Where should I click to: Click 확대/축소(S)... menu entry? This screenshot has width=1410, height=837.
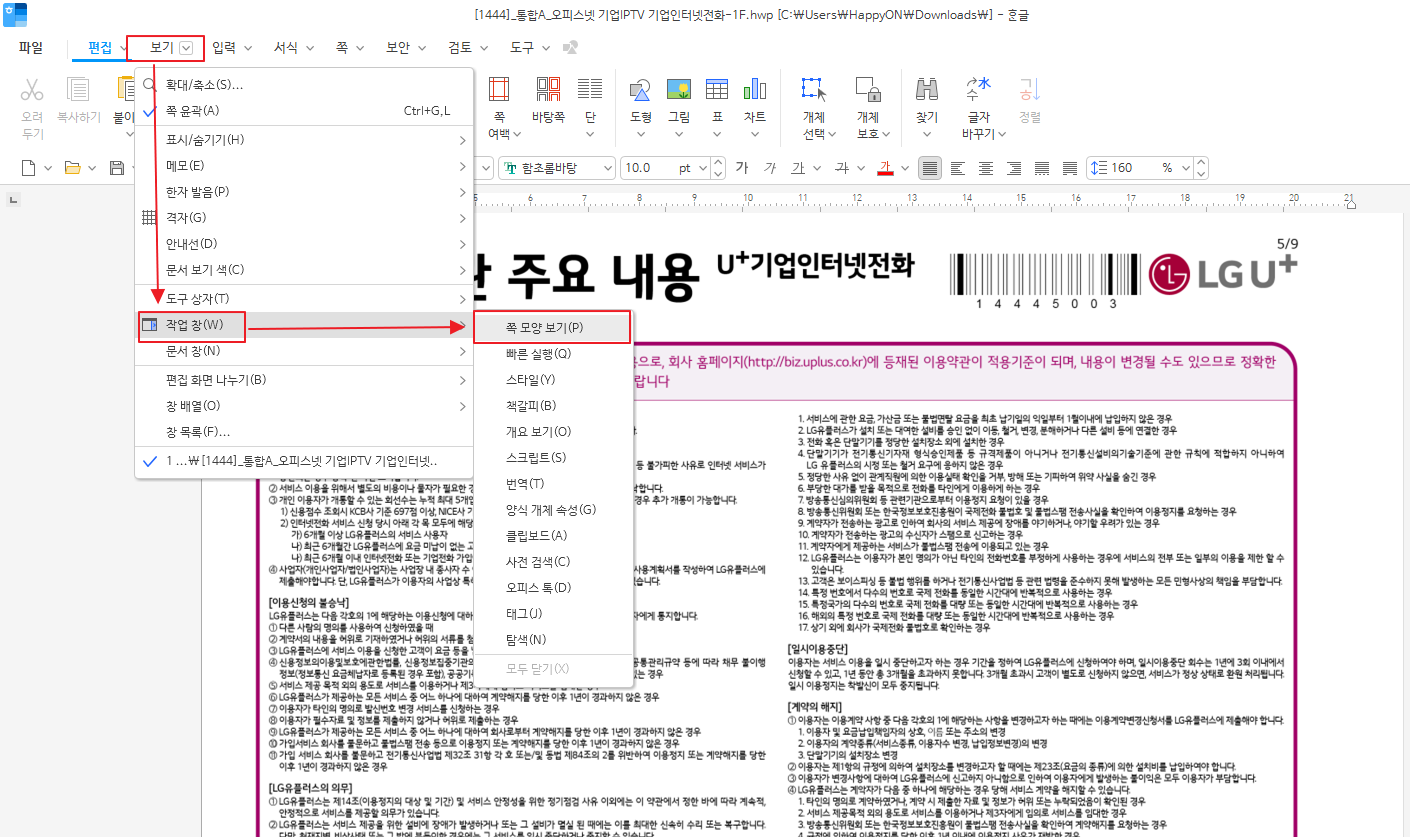(305, 84)
